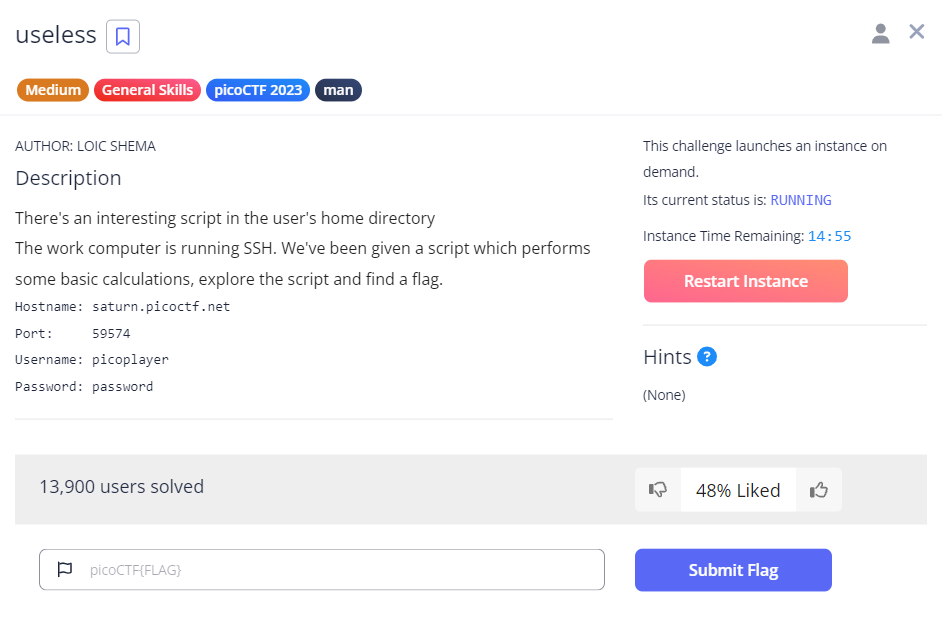
Task: Click the port number 59574
Action: [x=111, y=333]
